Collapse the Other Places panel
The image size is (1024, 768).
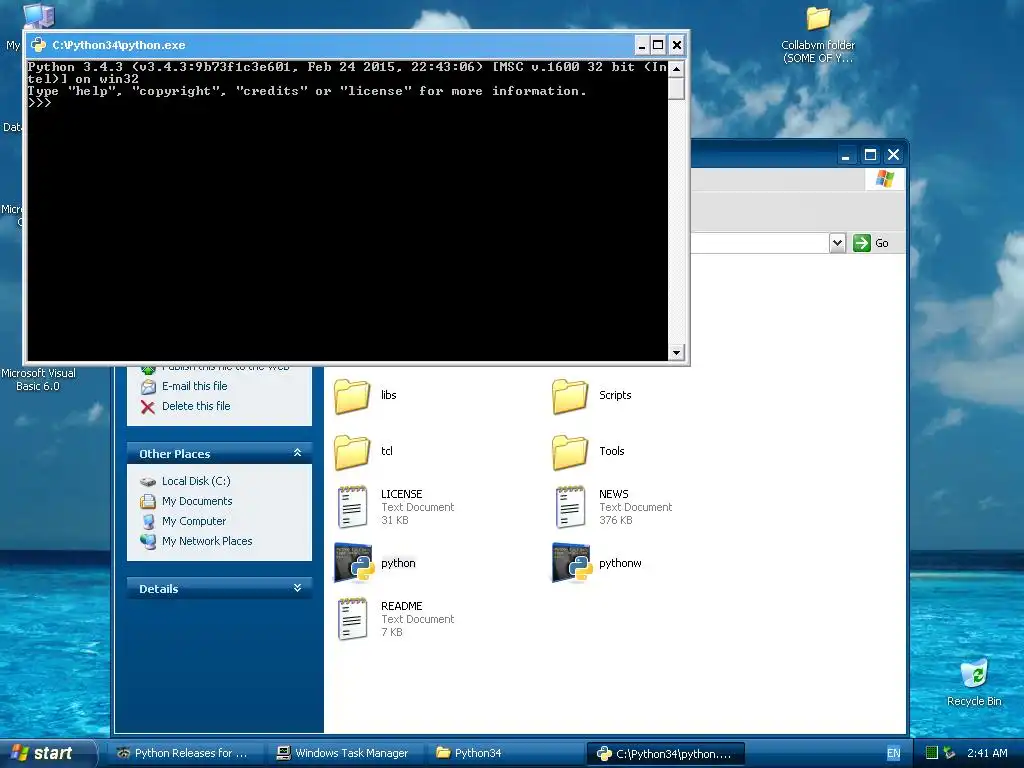(297, 453)
